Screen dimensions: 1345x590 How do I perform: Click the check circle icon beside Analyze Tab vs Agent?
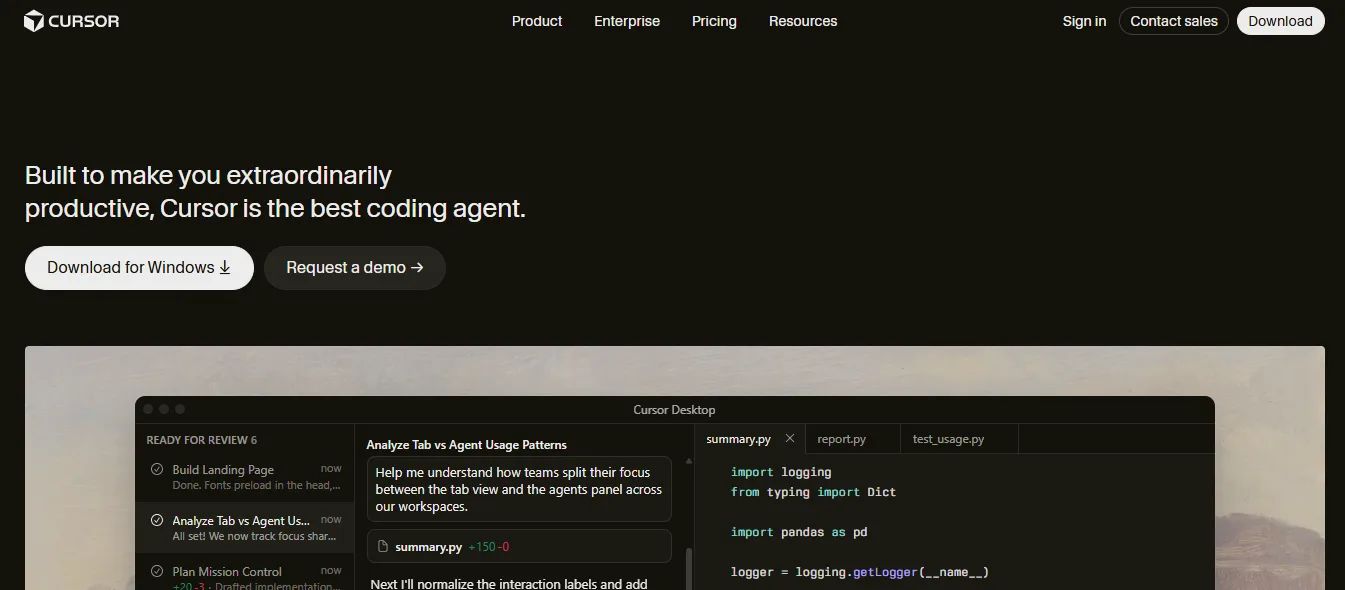[x=157, y=520]
